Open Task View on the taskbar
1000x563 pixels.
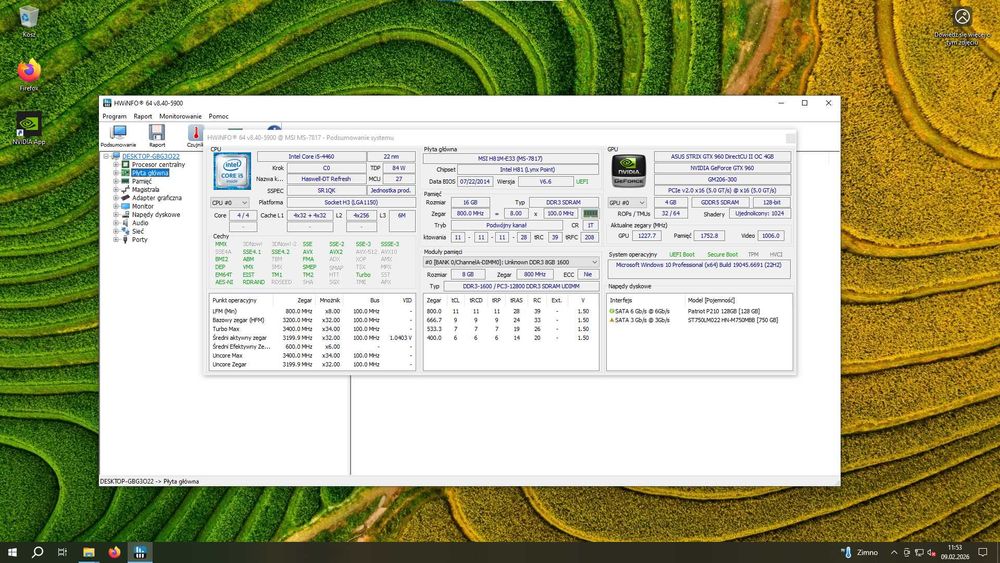(x=62, y=552)
